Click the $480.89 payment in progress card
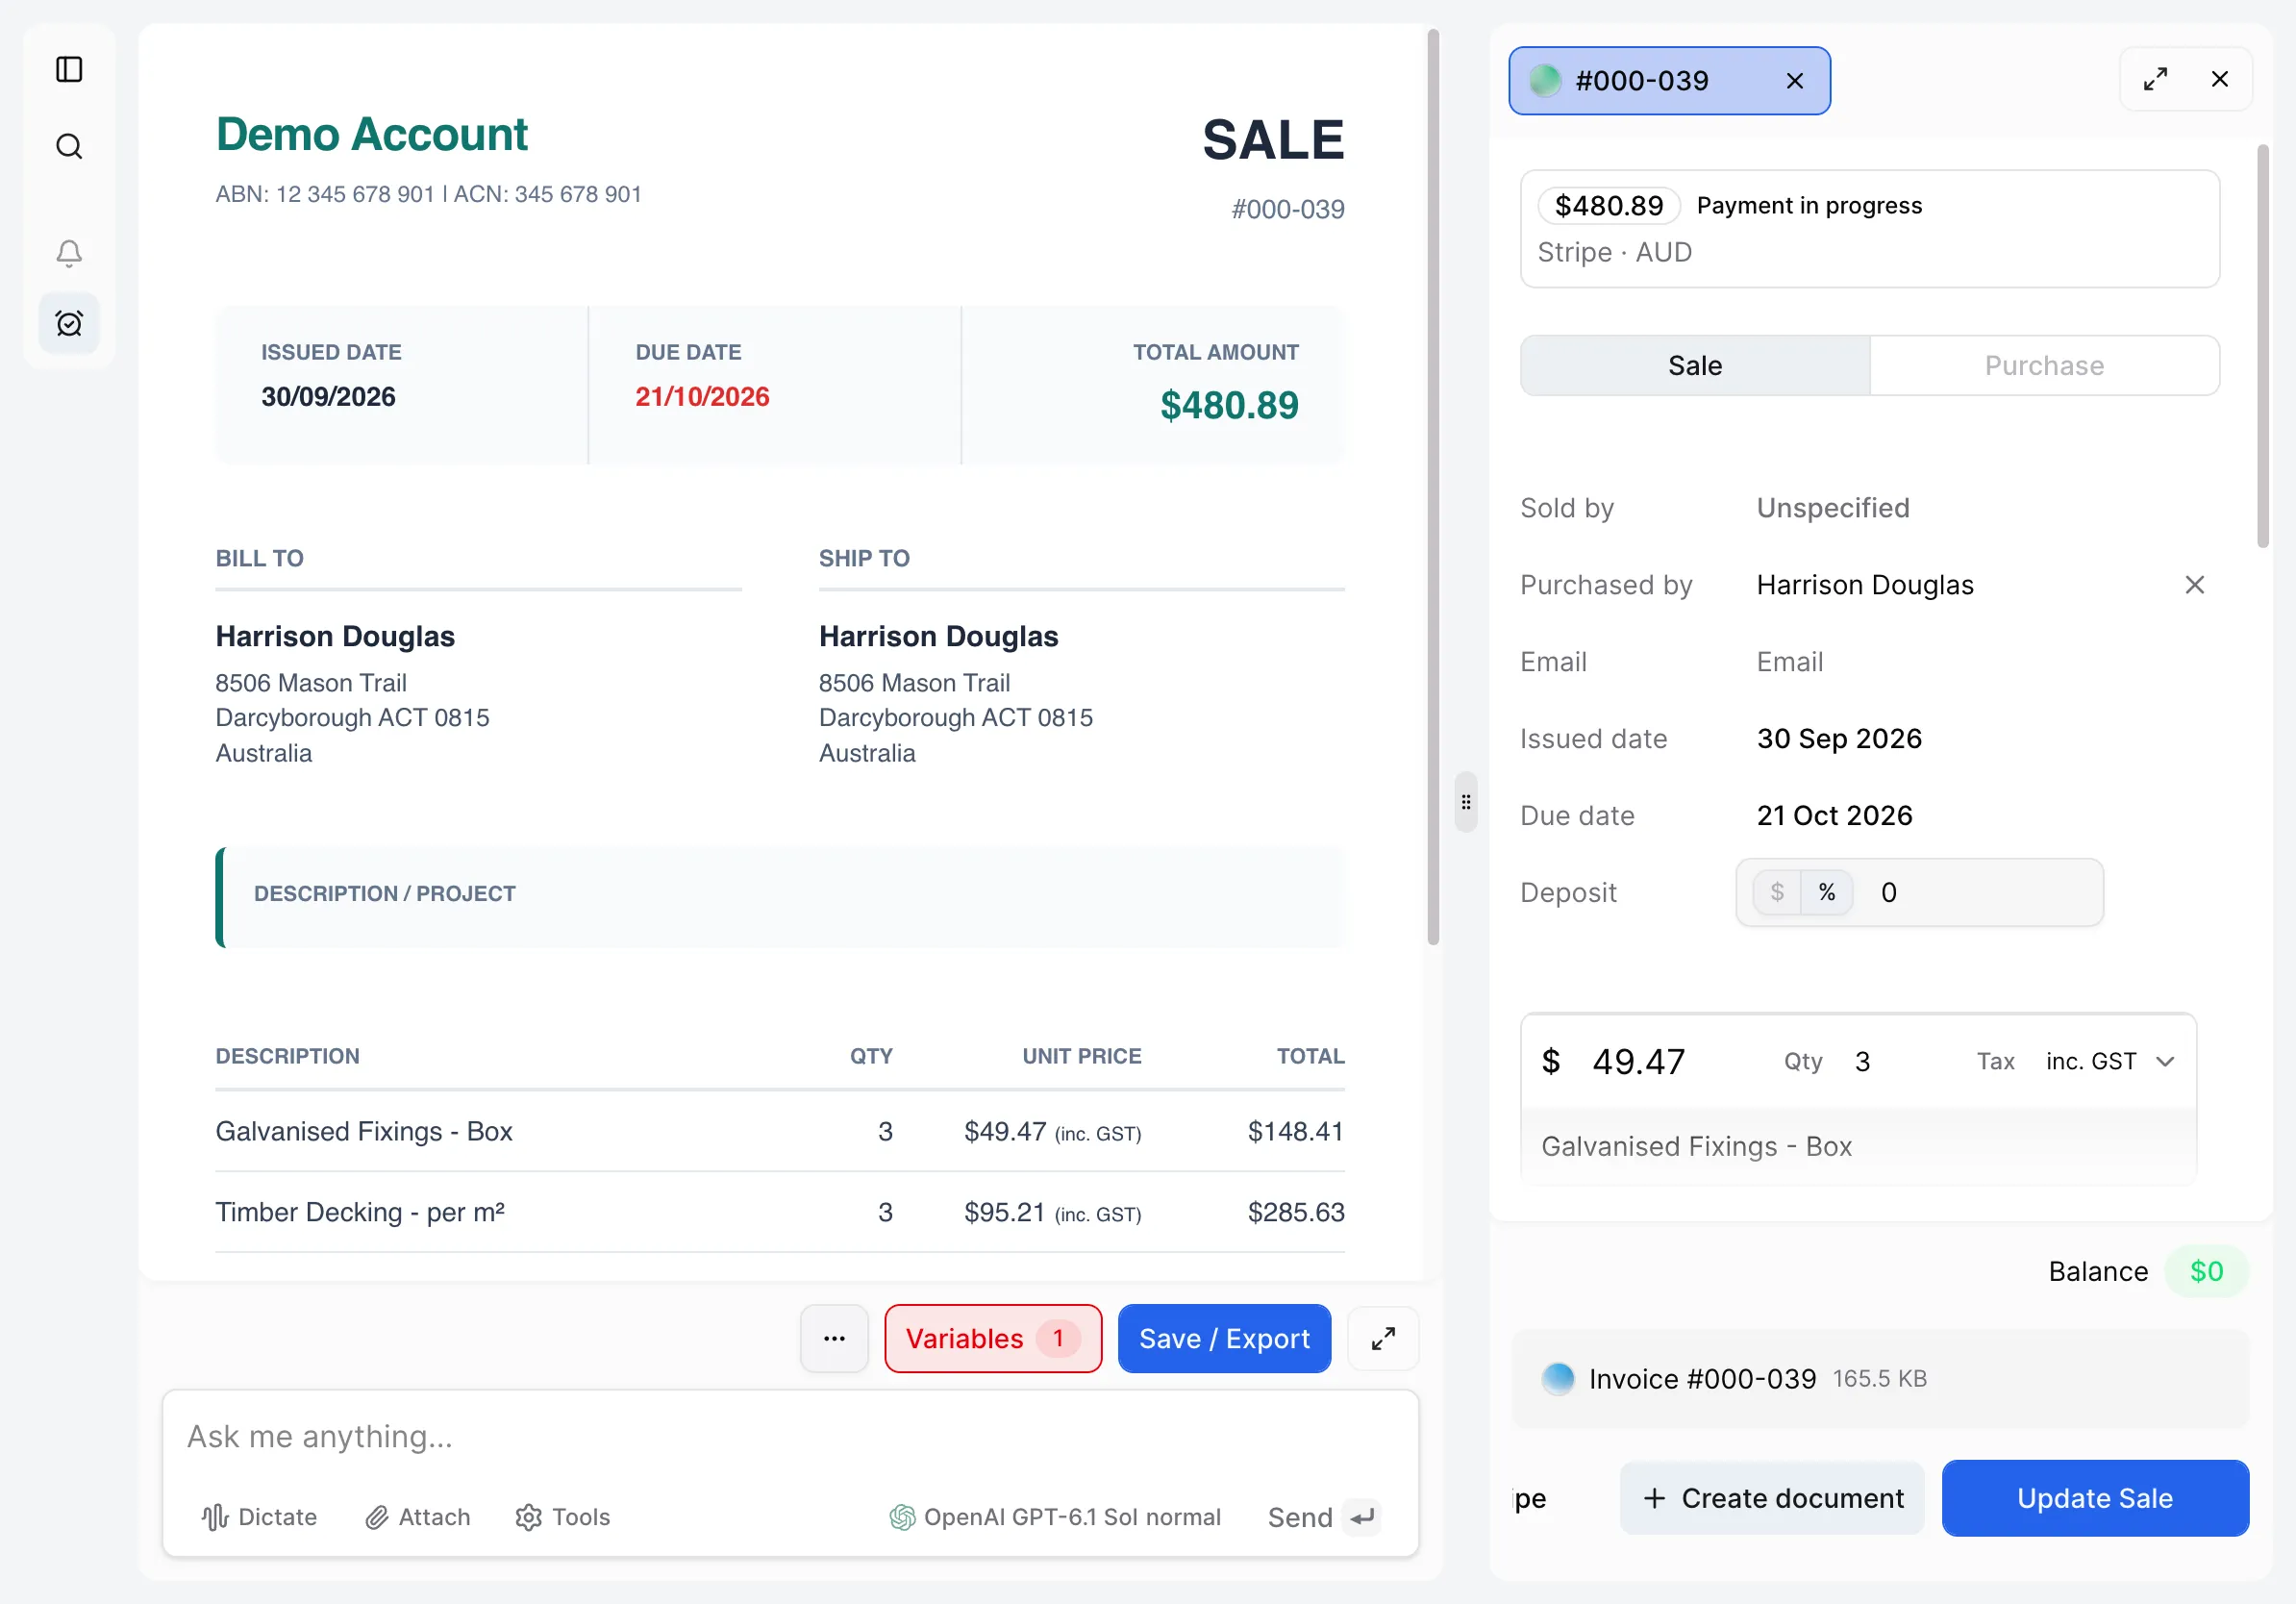Screen dimensions: 2296x1604 click(x=1869, y=229)
